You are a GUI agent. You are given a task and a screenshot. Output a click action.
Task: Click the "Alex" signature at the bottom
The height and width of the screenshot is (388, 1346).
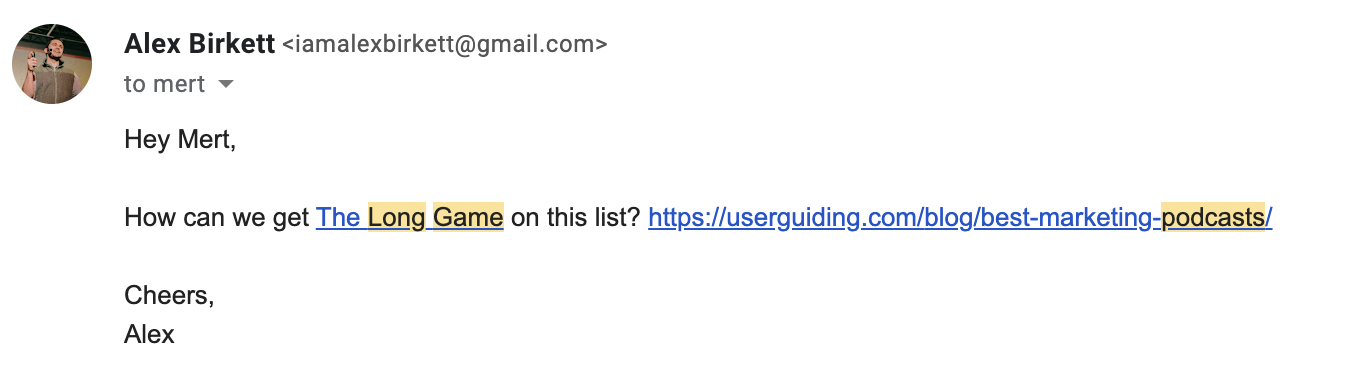click(x=149, y=334)
